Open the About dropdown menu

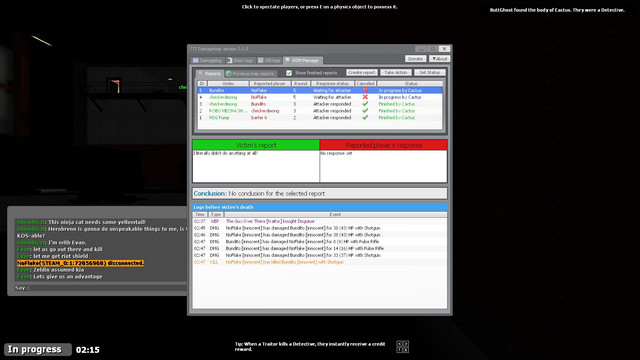tap(440, 59)
